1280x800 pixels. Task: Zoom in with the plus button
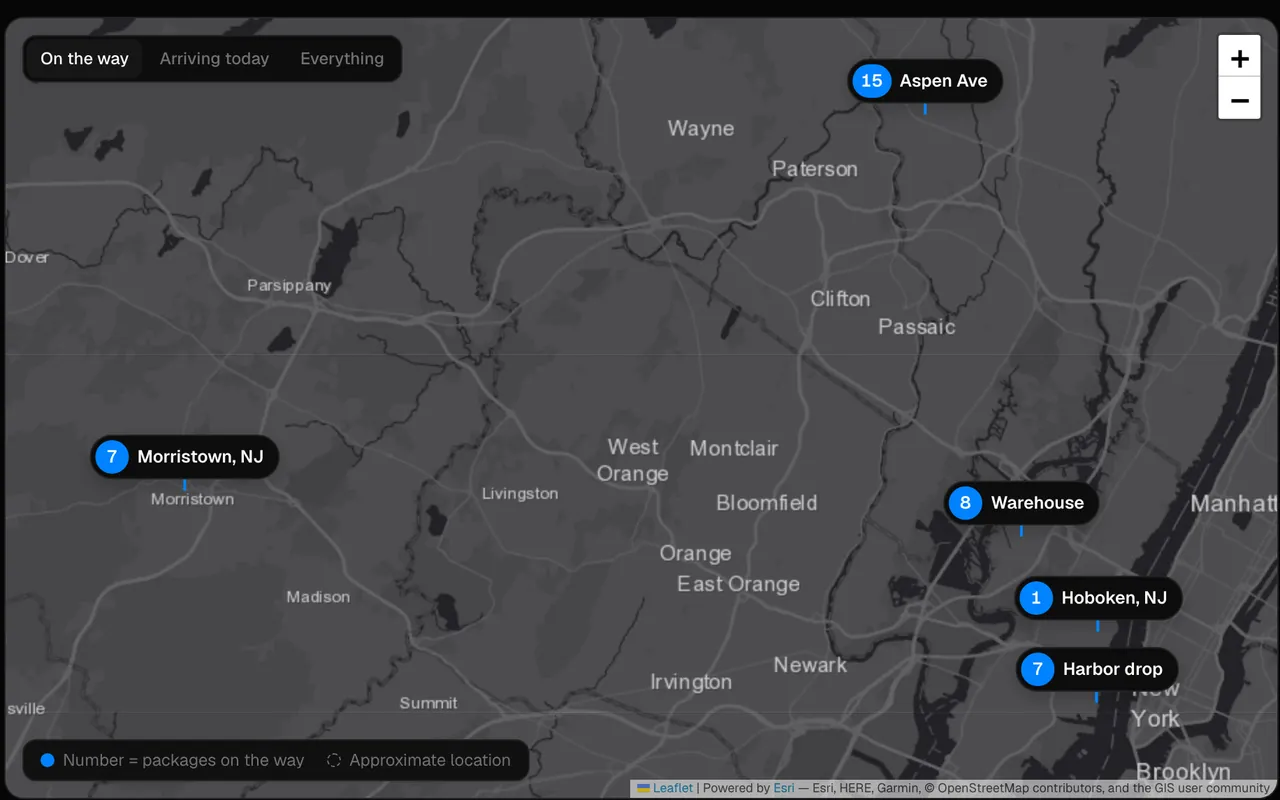1239,58
